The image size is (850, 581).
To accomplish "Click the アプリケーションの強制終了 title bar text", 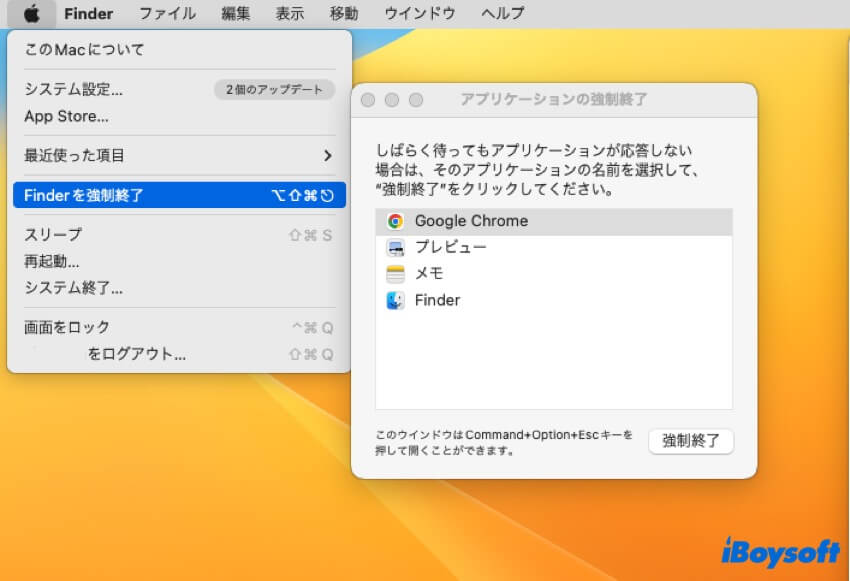I will 553,99.
